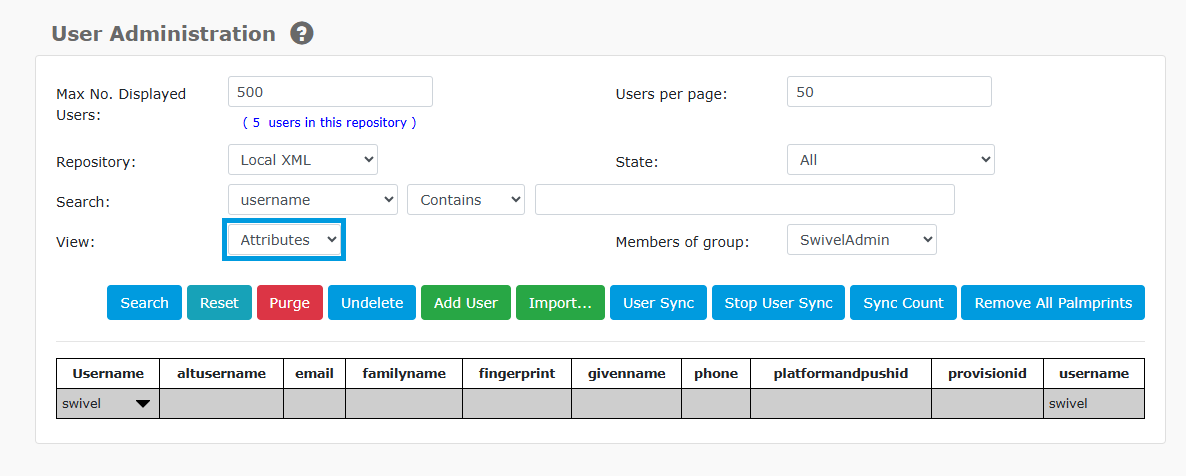The height and width of the screenshot is (476, 1186).
Task: Click the altusername column header
Action: [222, 374]
